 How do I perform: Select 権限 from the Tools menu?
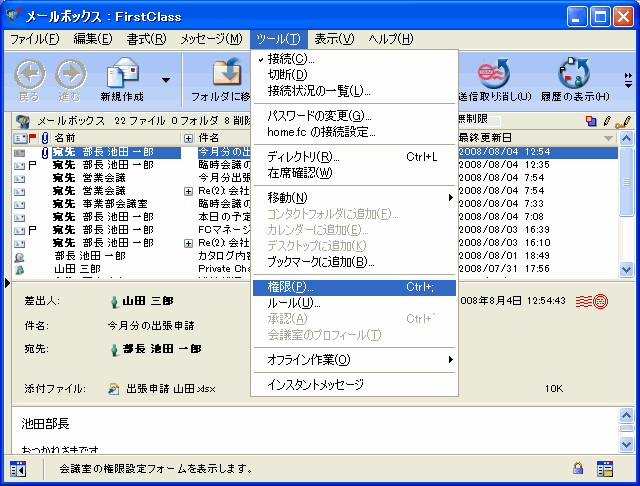point(290,288)
